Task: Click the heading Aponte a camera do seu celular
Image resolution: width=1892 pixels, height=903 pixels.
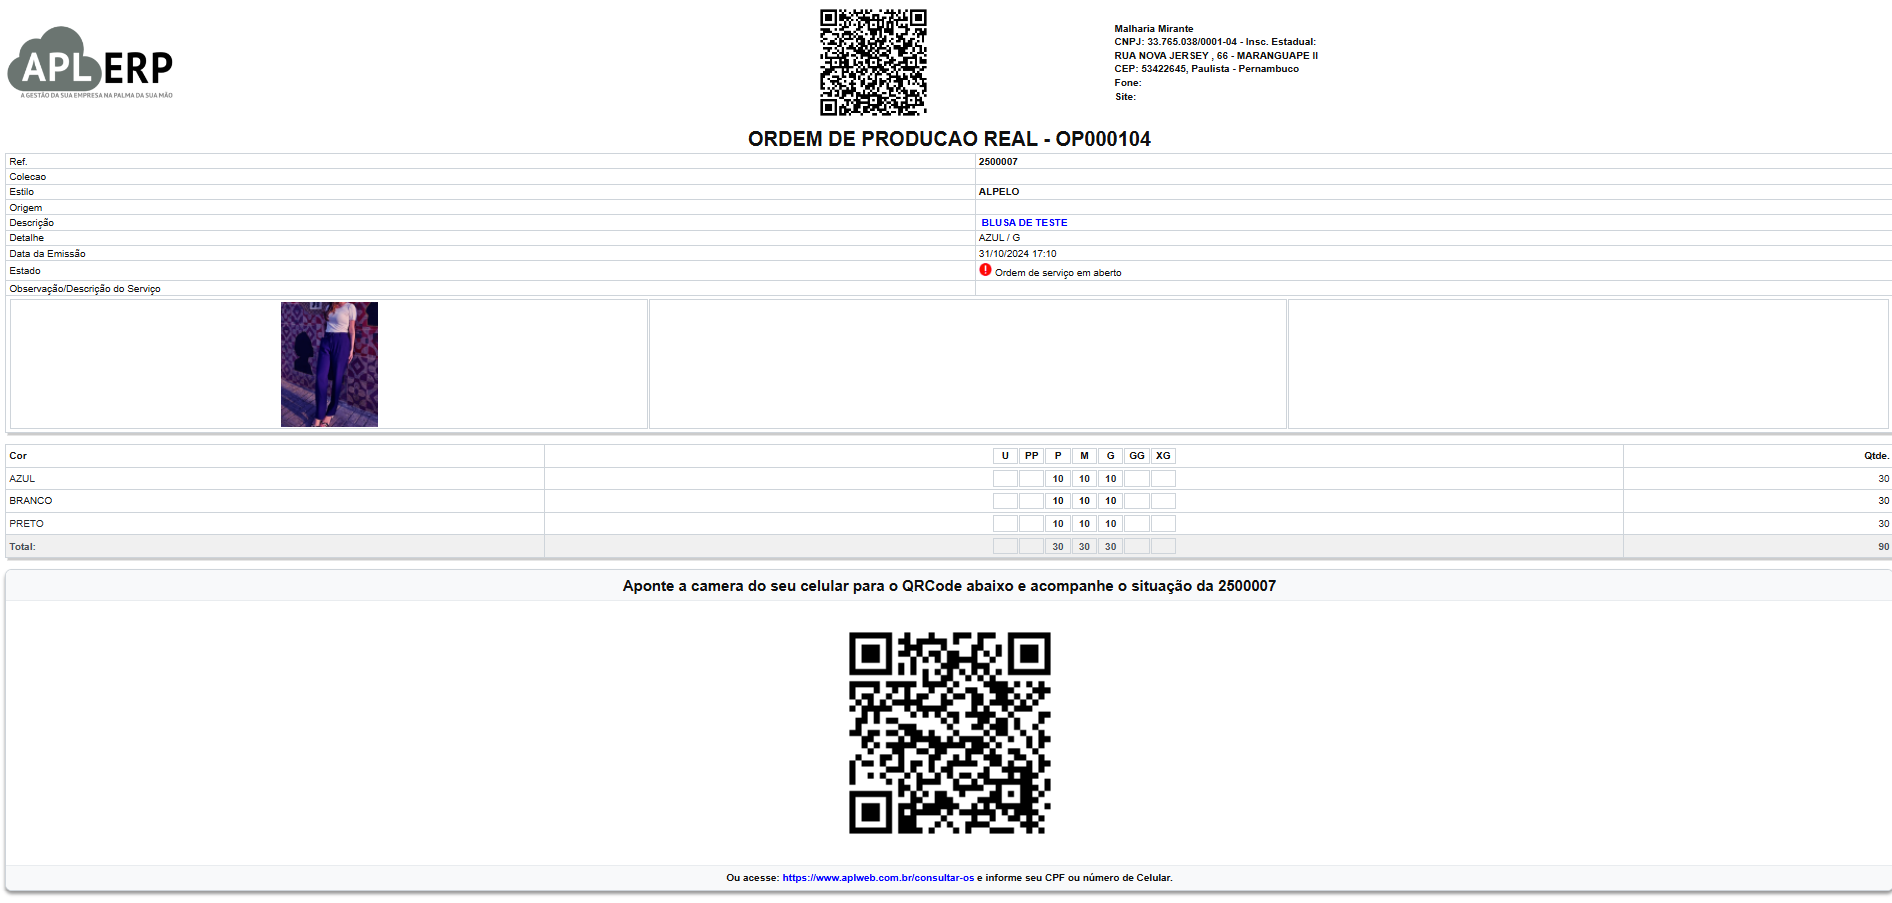Action: click(x=949, y=586)
